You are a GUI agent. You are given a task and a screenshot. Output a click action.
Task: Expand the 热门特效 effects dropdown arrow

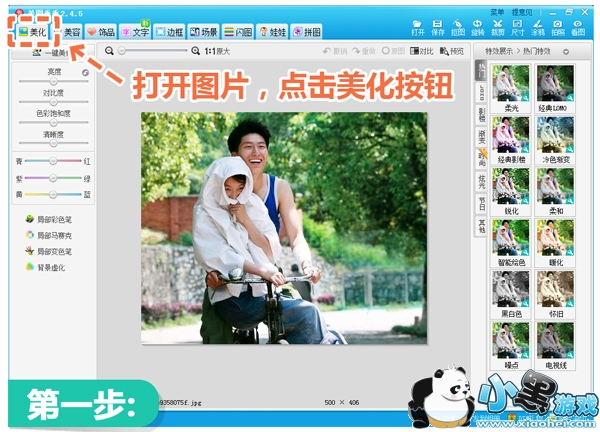(566, 52)
